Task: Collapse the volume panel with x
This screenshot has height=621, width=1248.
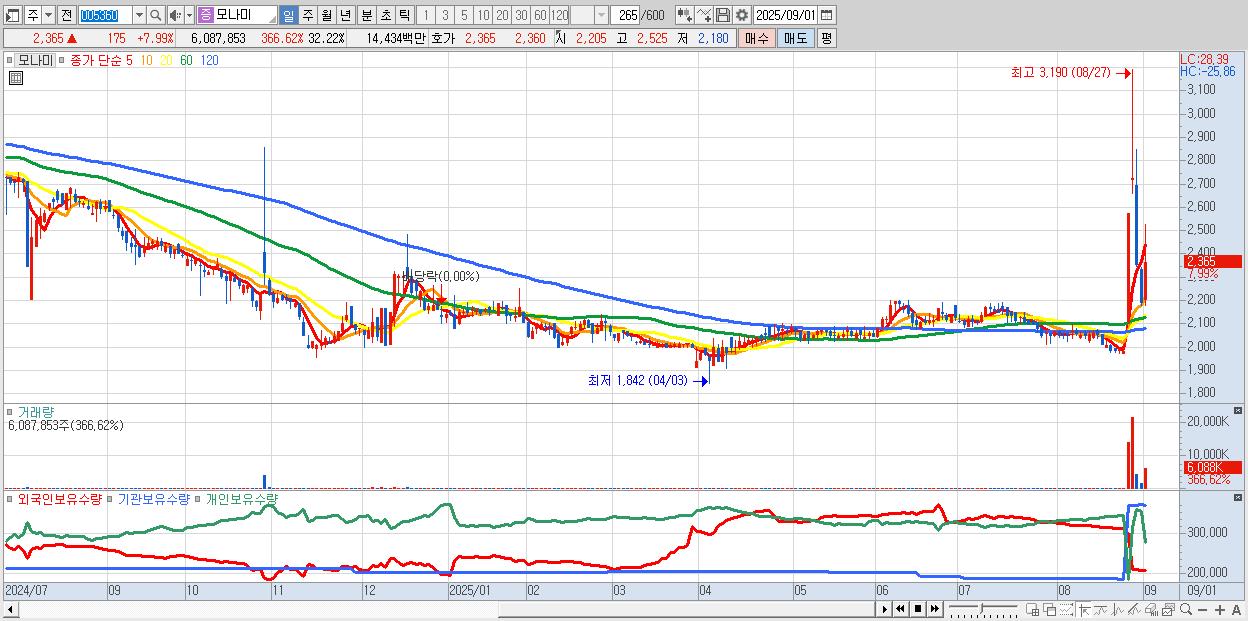Action: [1238, 411]
